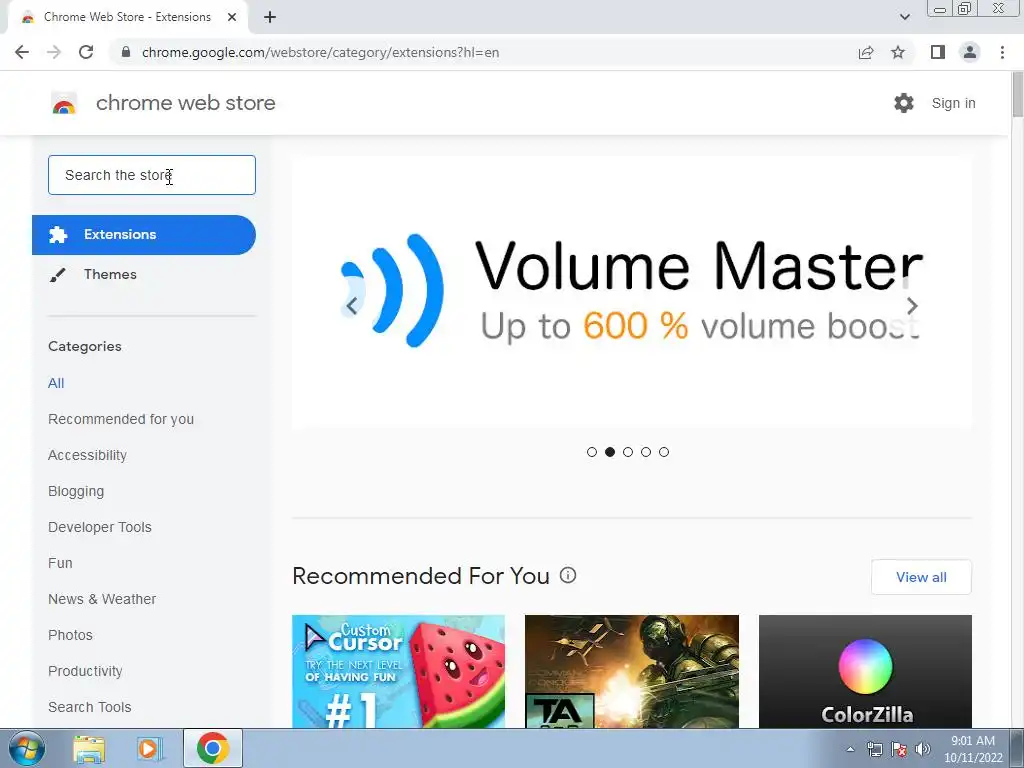1024x768 pixels.
Task: Close the Chrome Web Store tab
Action: tap(232, 17)
